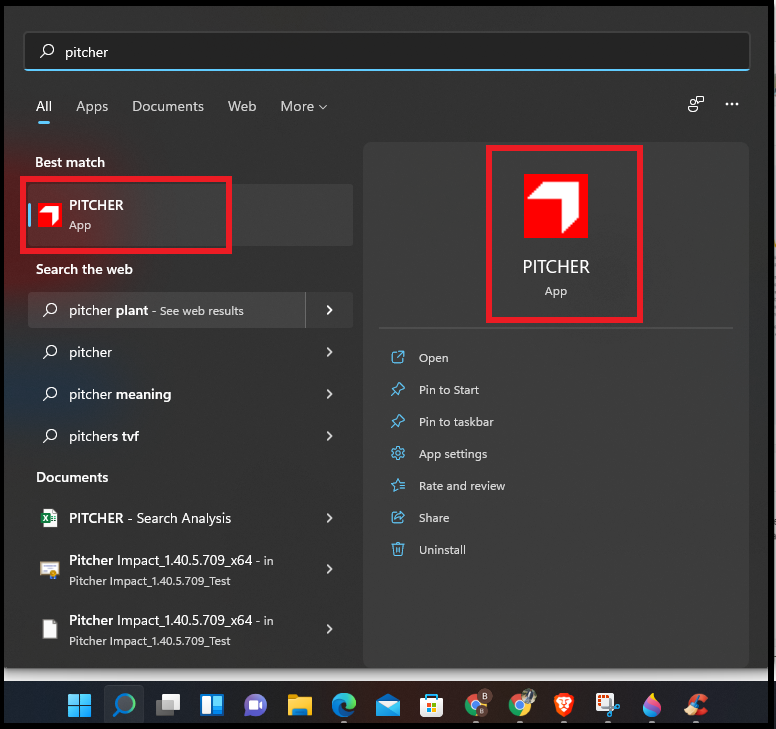
Task: Select Rate and review
Action: tap(461, 486)
